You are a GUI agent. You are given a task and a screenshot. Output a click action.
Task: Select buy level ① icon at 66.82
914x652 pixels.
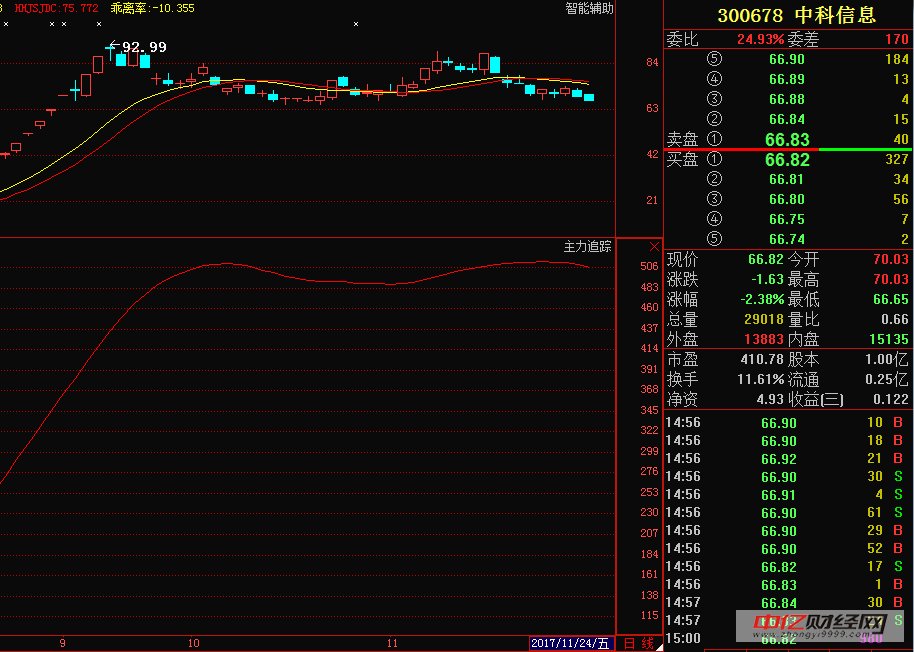(714, 159)
